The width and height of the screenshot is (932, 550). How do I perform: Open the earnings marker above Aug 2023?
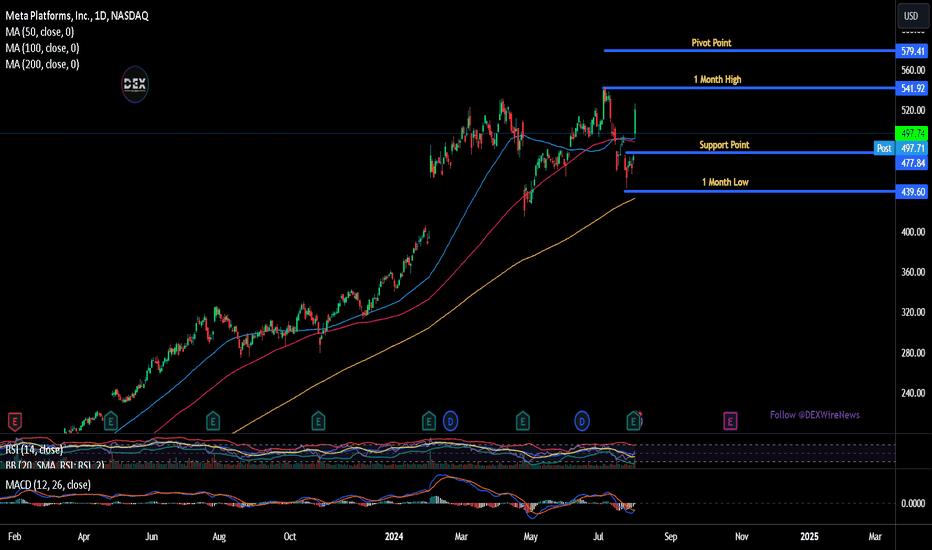point(213,422)
